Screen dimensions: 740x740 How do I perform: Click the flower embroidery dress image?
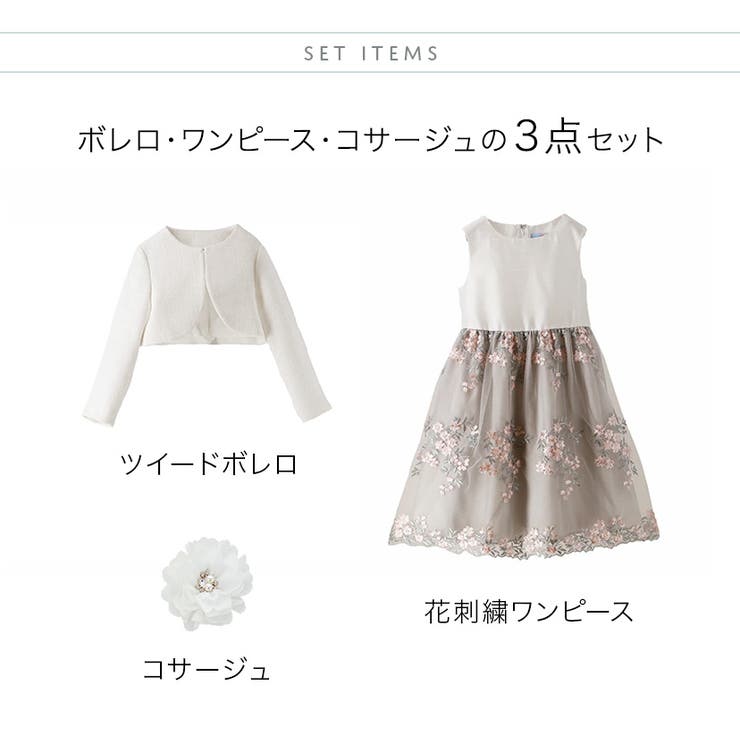point(524,387)
